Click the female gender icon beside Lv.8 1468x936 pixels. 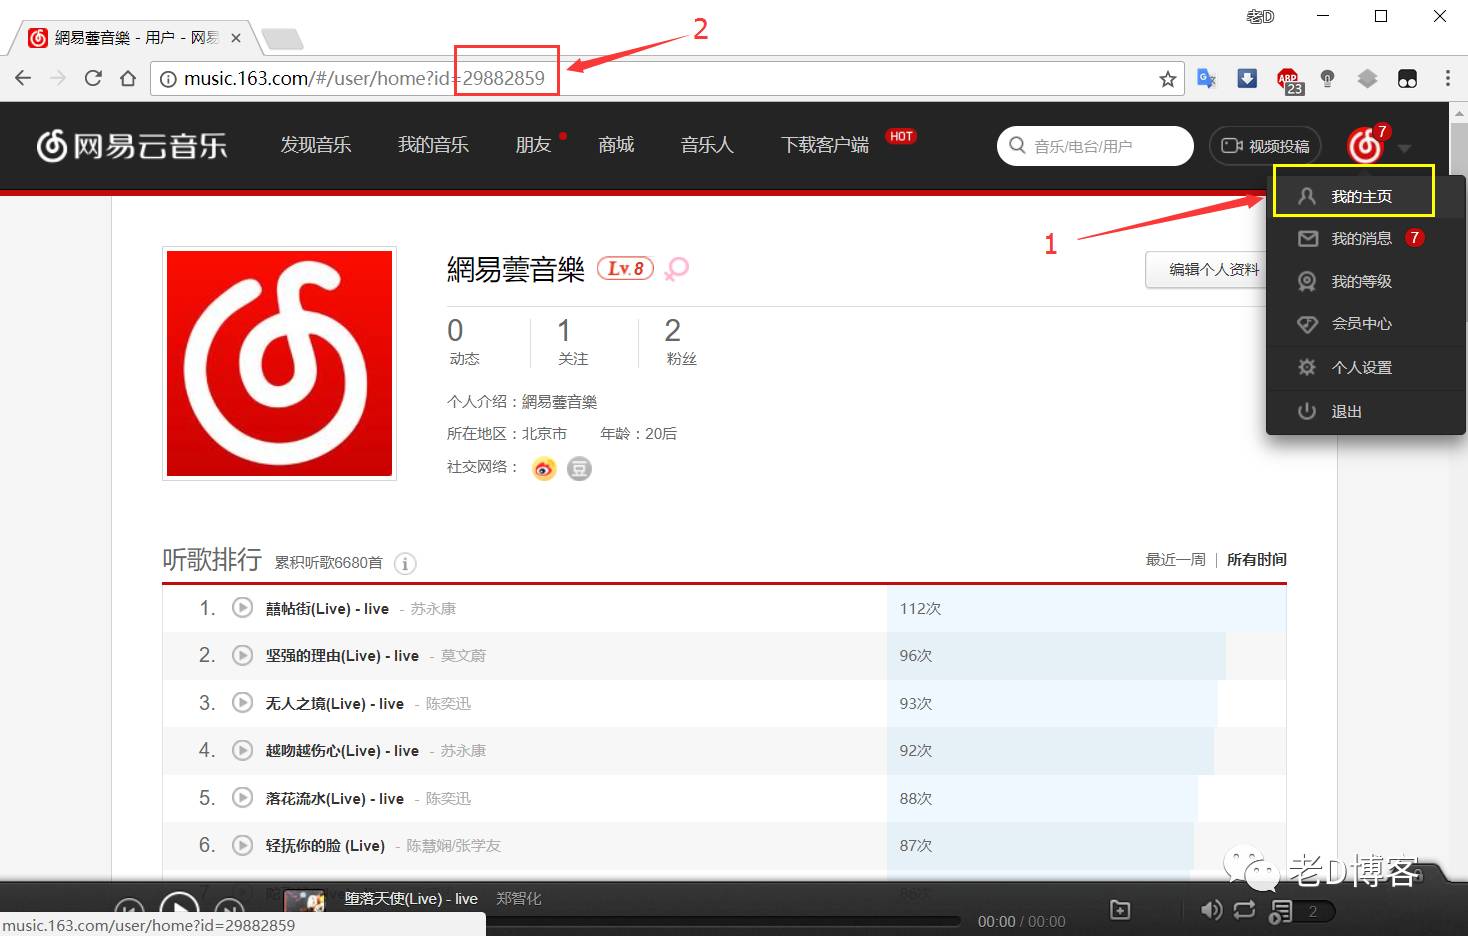[677, 268]
